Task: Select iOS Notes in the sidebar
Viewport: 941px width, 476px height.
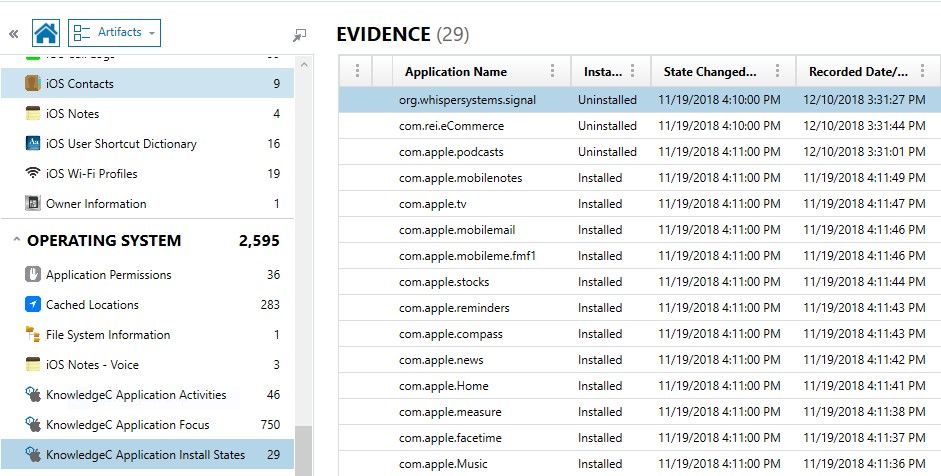Action: click(147, 113)
